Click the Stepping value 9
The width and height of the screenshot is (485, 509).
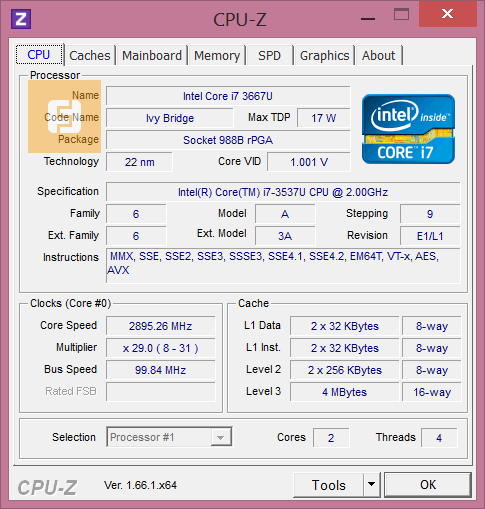(x=430, y=214)
